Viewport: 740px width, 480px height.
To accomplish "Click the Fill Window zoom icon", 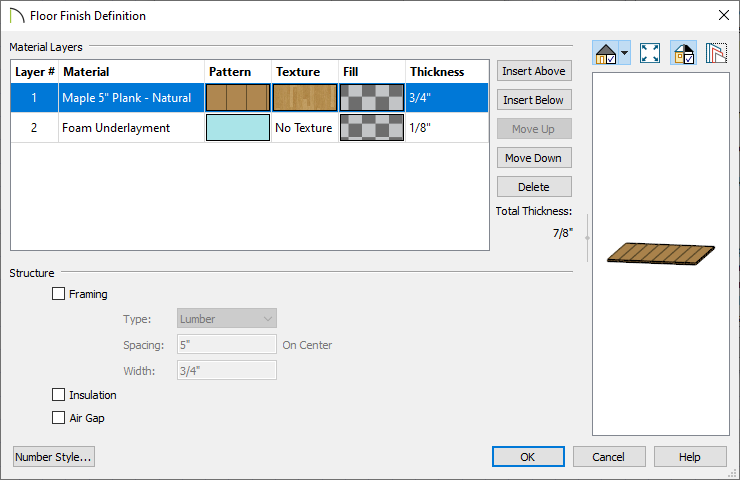I will [650, 53].
